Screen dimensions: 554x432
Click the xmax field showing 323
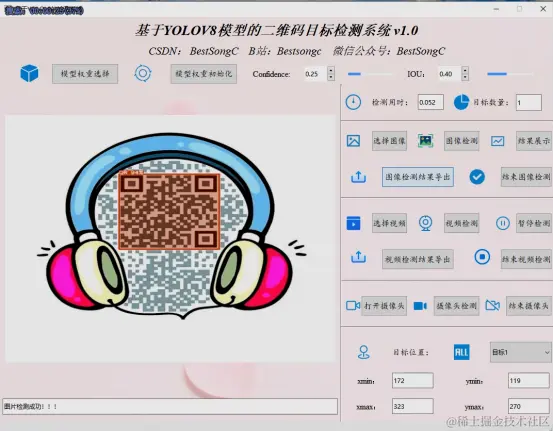[x=413, y=406]
